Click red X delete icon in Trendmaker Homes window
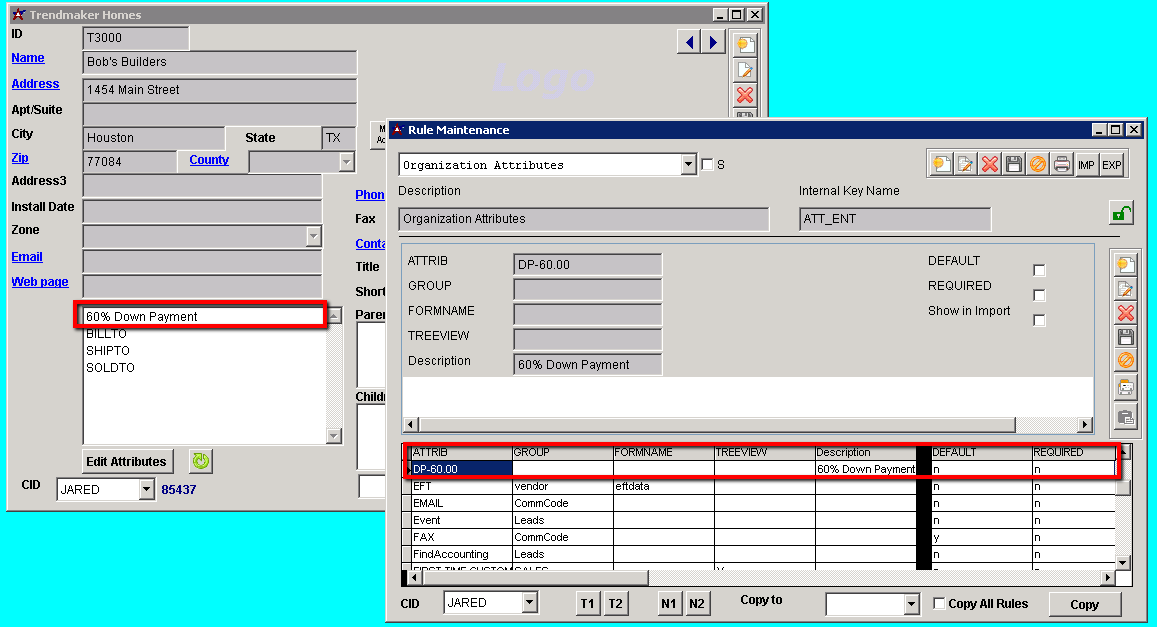Screen dimensions: 1157x627 pos(744,95)
